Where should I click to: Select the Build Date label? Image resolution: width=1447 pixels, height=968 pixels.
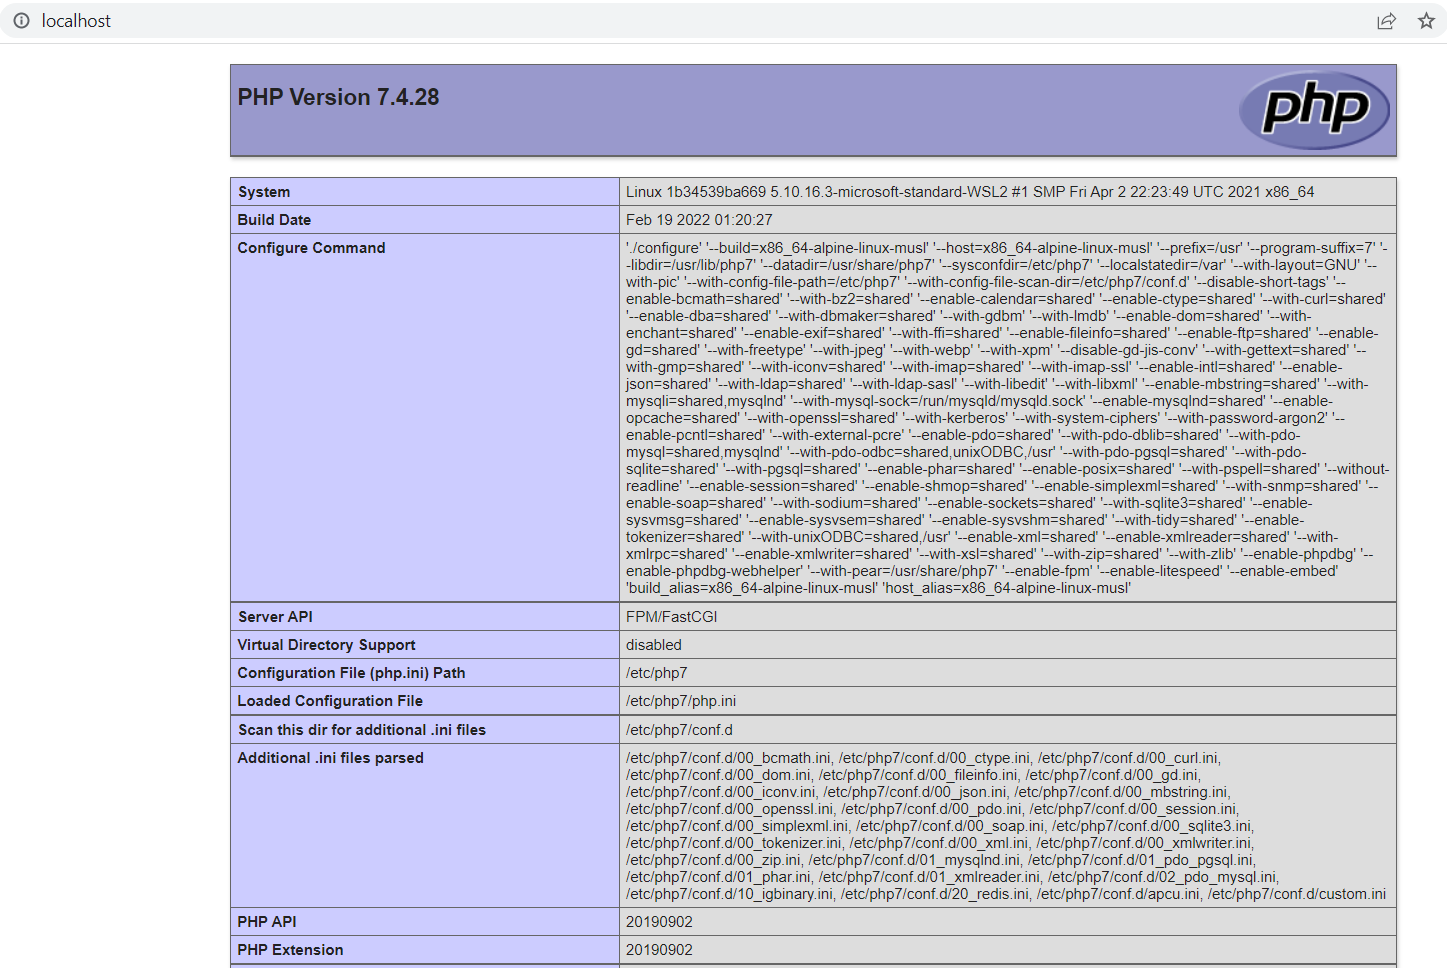[274, 220]
